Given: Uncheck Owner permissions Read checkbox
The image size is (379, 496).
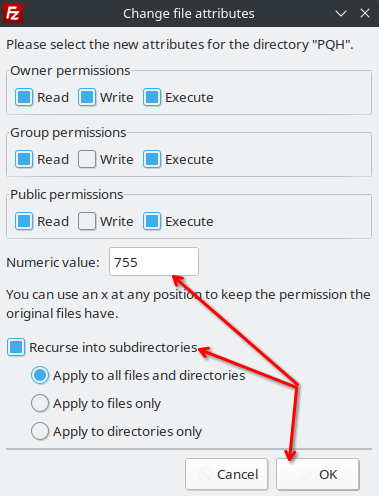Looking at the screenshot, I should coord(24,97).
